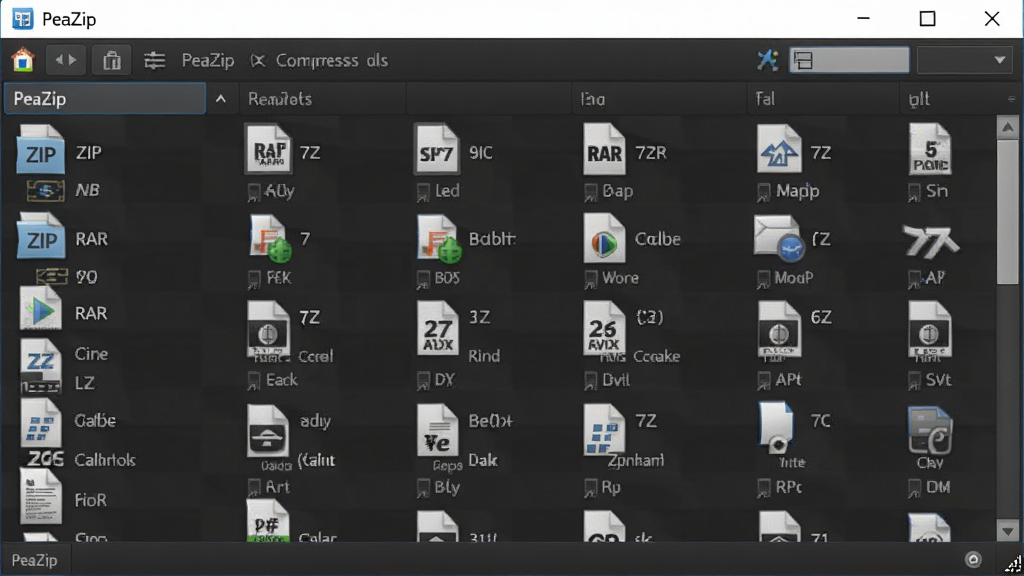Select the ZIP icon labeled ZIP in sidebar
Screen dimensions: 1024x576
click(40, 150)
